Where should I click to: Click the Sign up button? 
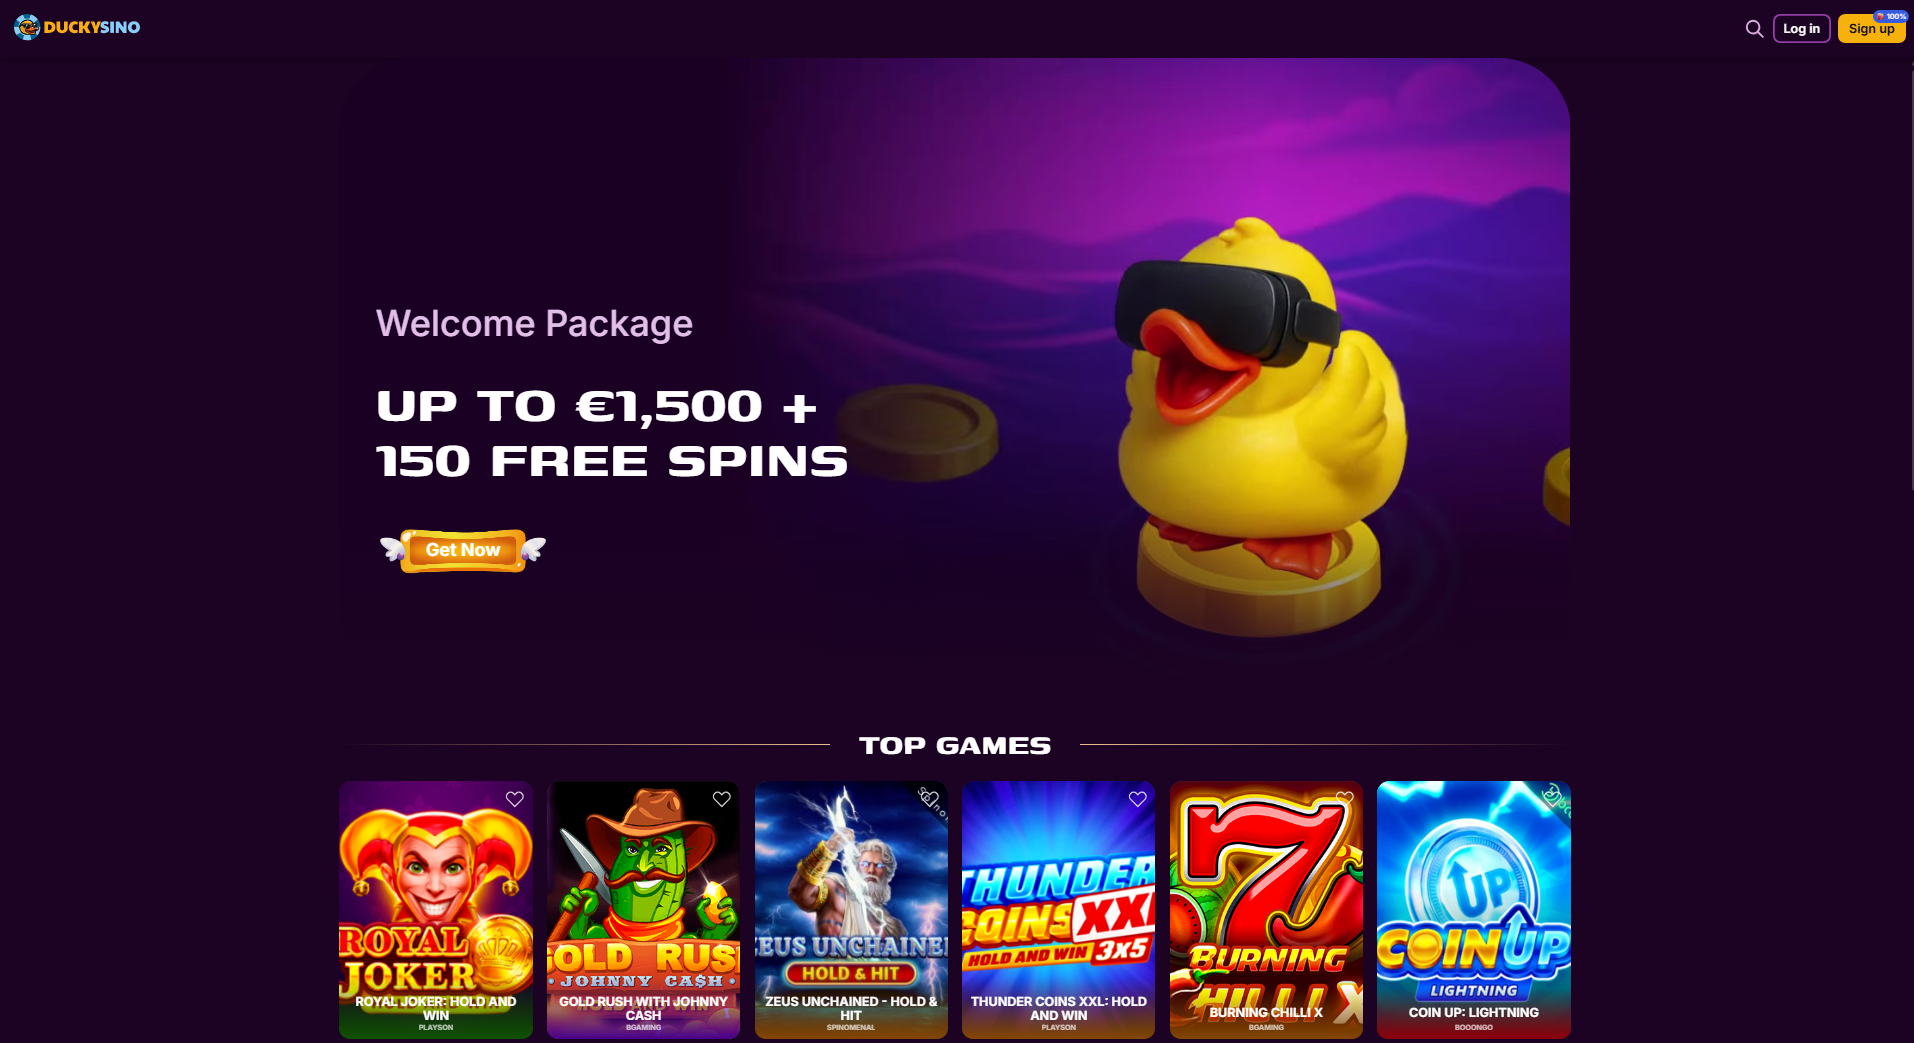[x=1871, y=29]
